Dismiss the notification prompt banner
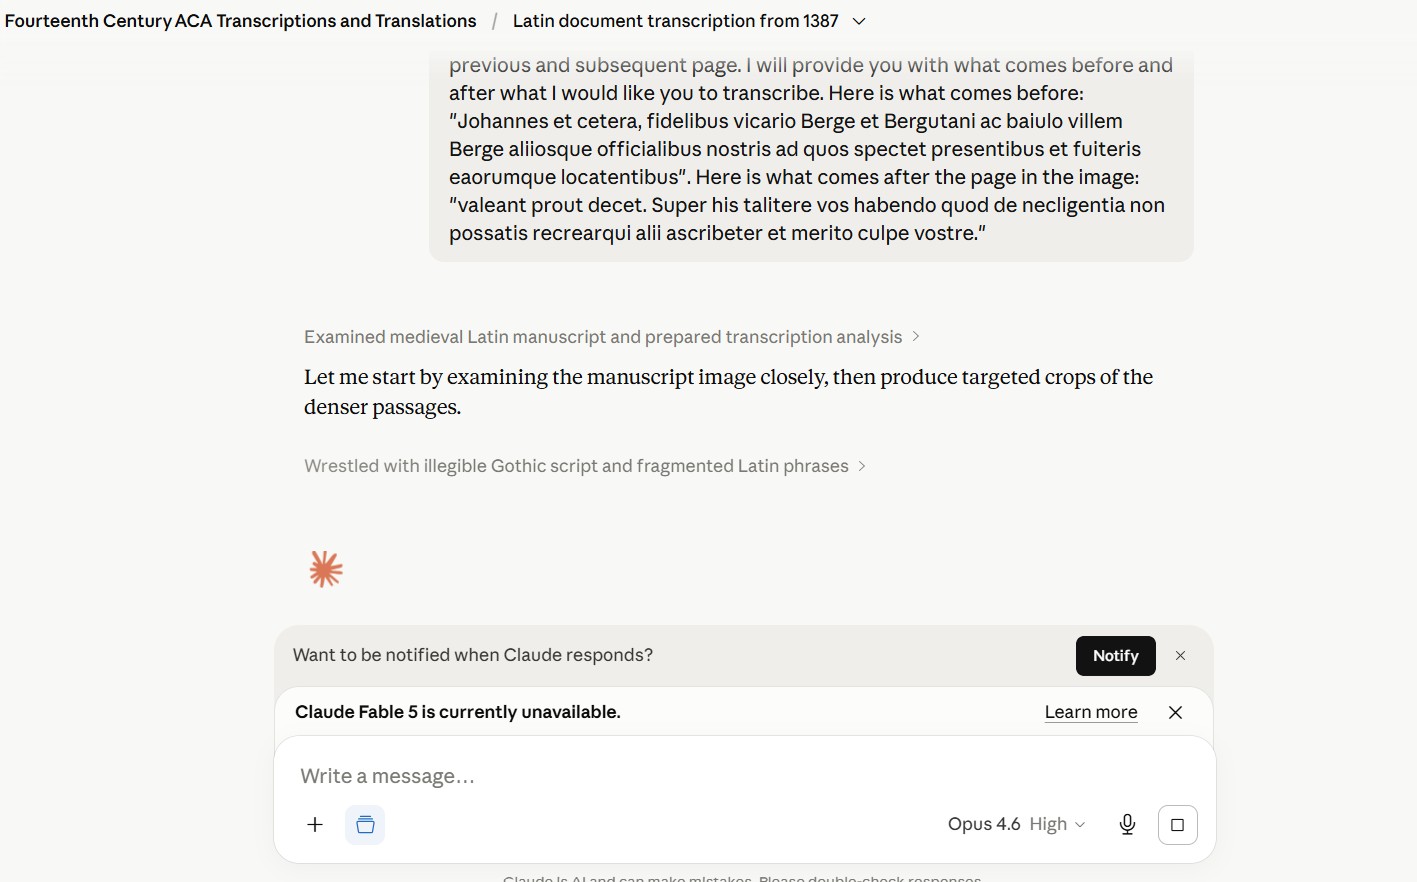The width and height of the screenshot is (1417, 882). [1180, 656]
